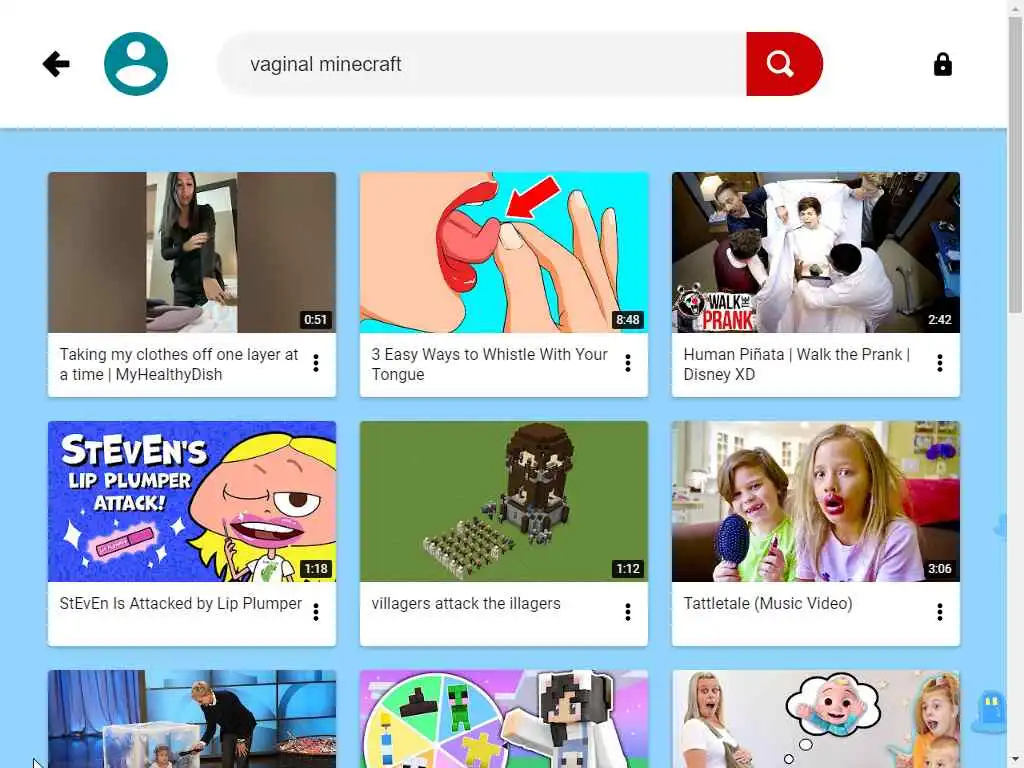This screenshot has width=1024, height=768.
Task: Open title 'Tattletale (Music Video)'
Action: 768,603
